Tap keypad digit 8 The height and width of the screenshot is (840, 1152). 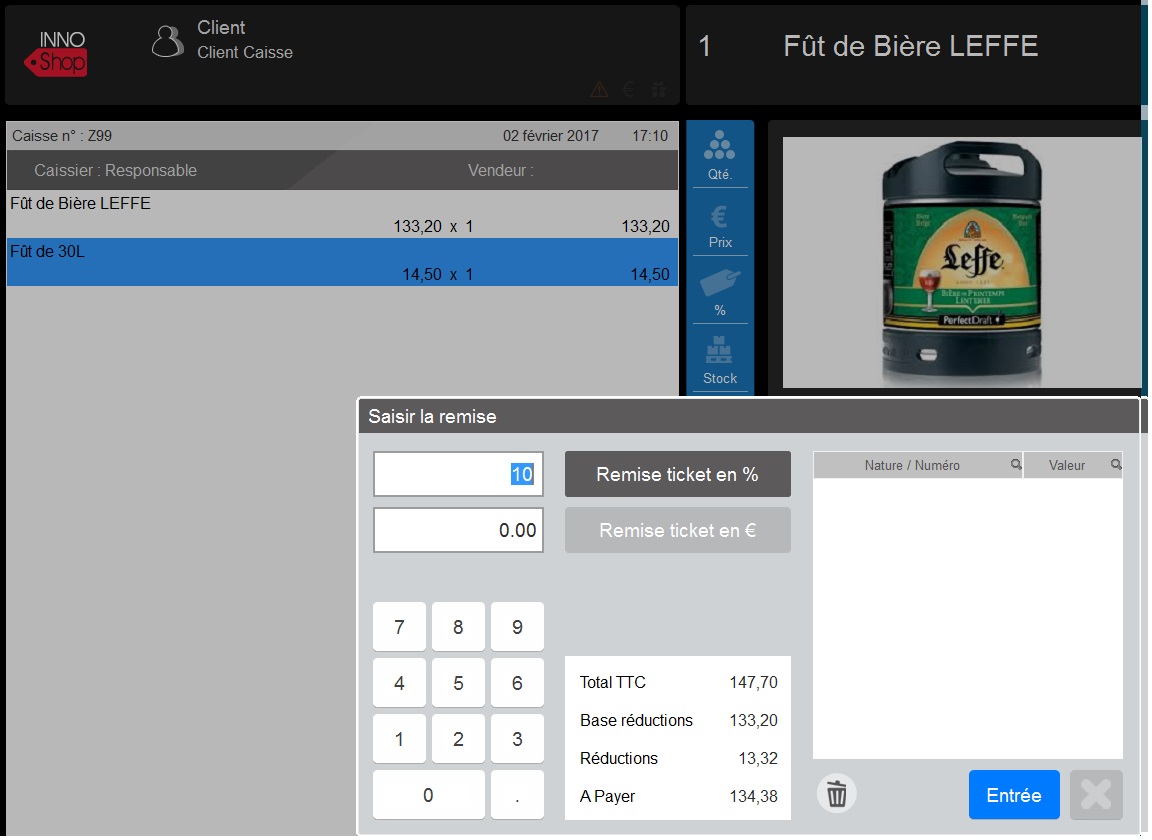coord(458,627)
